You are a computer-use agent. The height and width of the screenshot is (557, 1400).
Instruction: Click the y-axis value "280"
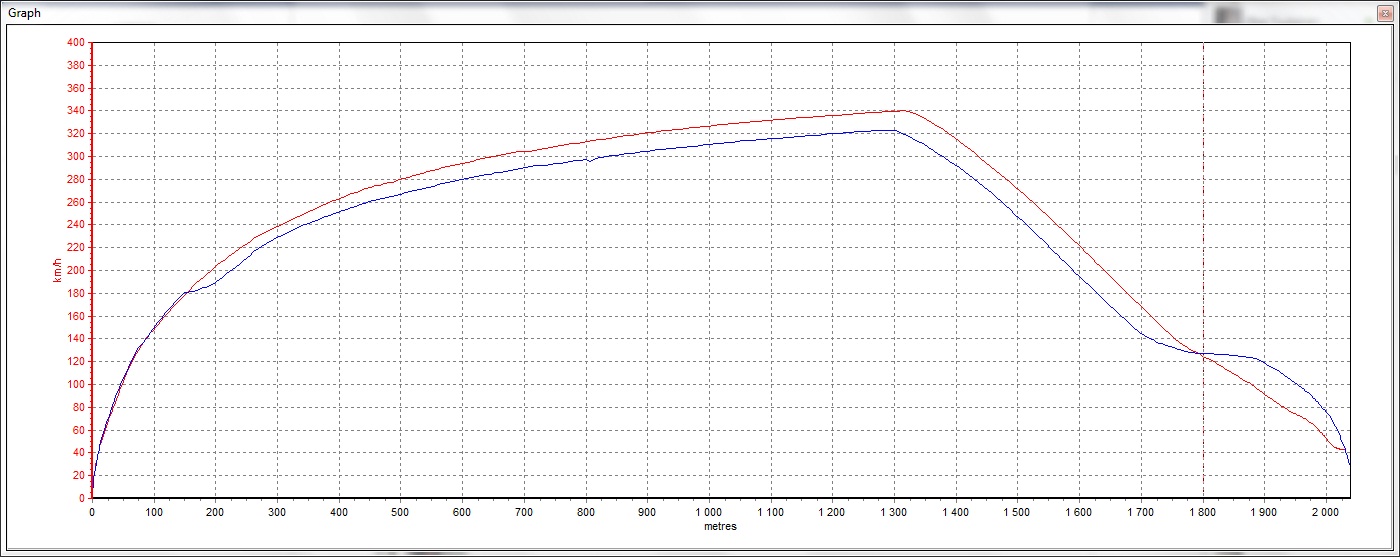(x=76, y=179)
